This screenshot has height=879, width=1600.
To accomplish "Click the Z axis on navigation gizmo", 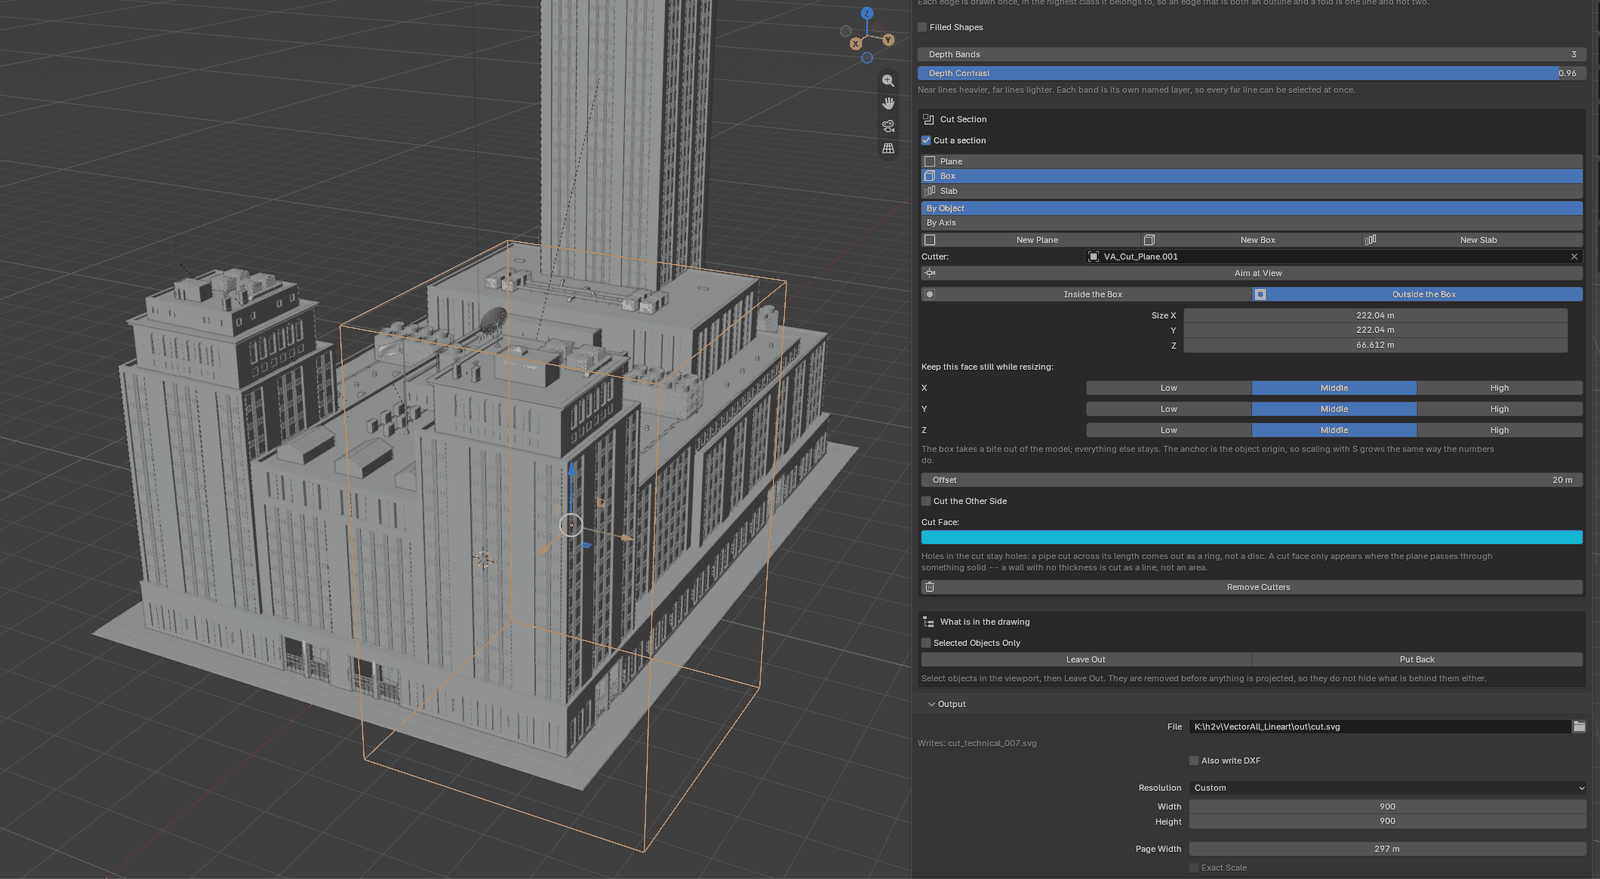I will pos(867,13).
